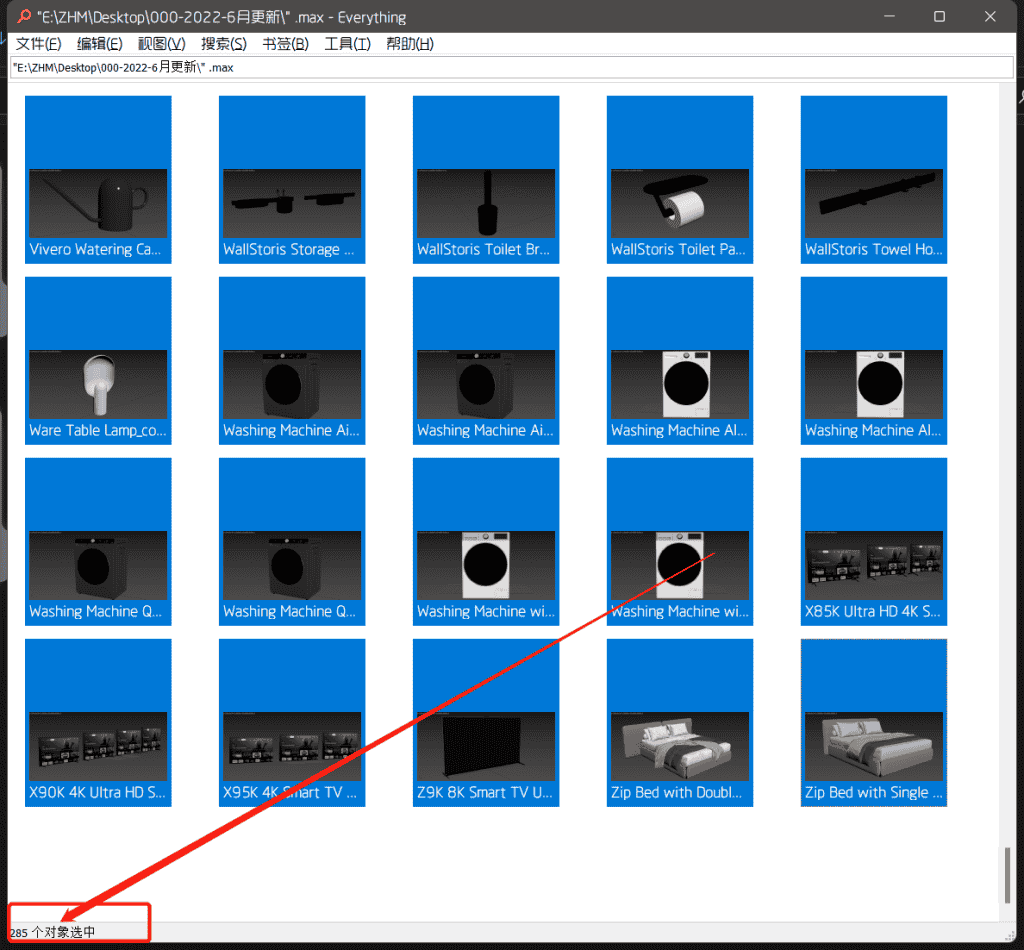The image size is (1024, 950).
Task: Open the 文件(F) menu
Action: click(x=38, y=44)
